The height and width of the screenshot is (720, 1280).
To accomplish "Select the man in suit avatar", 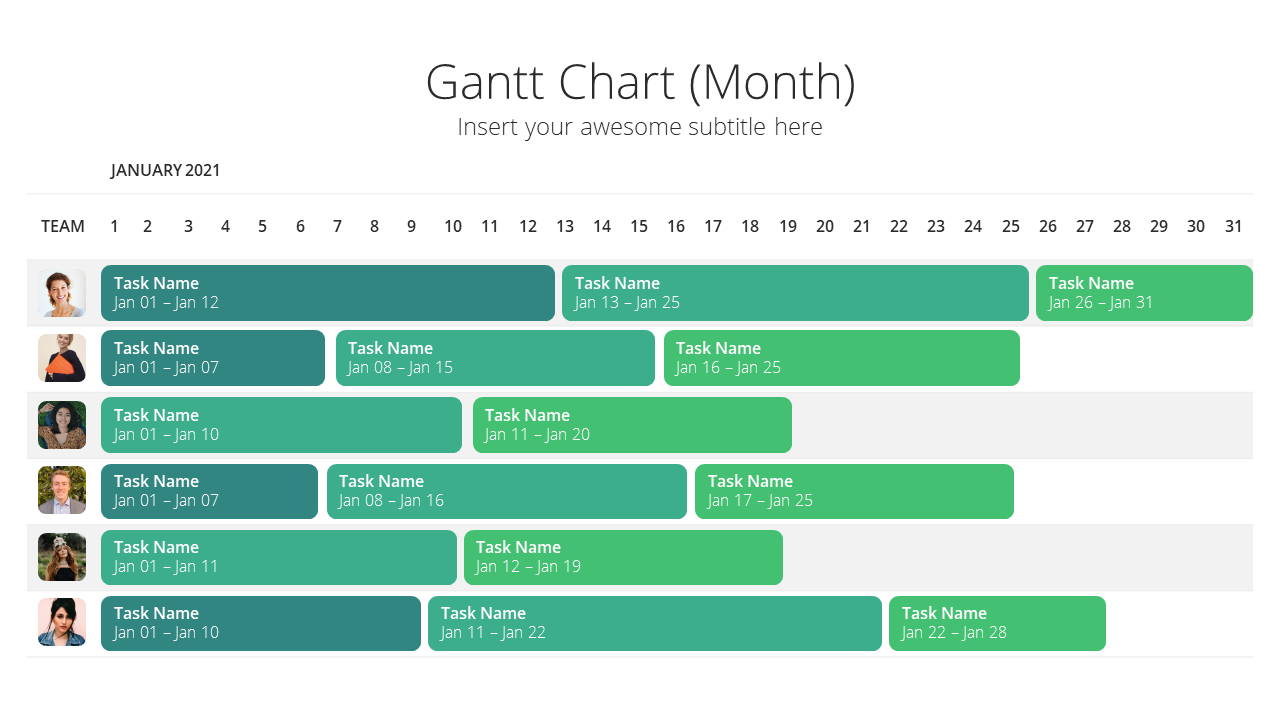I will pos(62,490).
